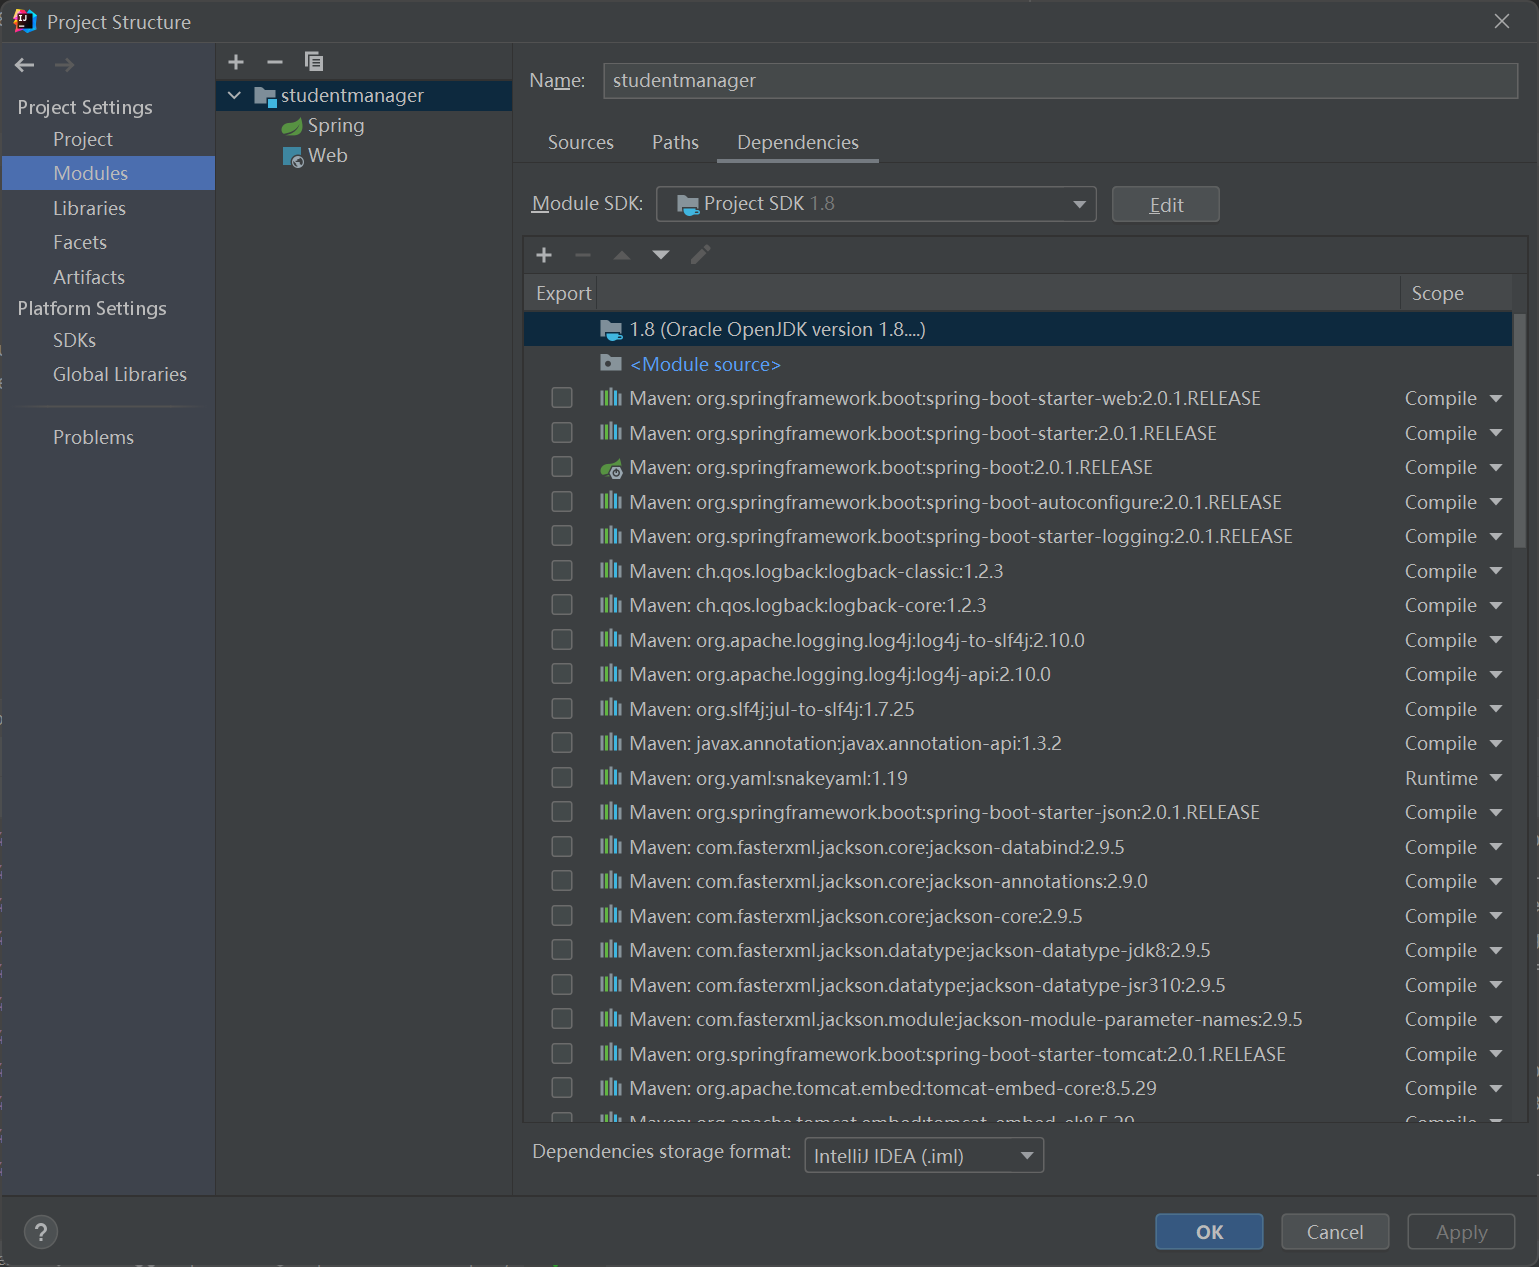Check export for jul-to-slf4j

[562, 709]
